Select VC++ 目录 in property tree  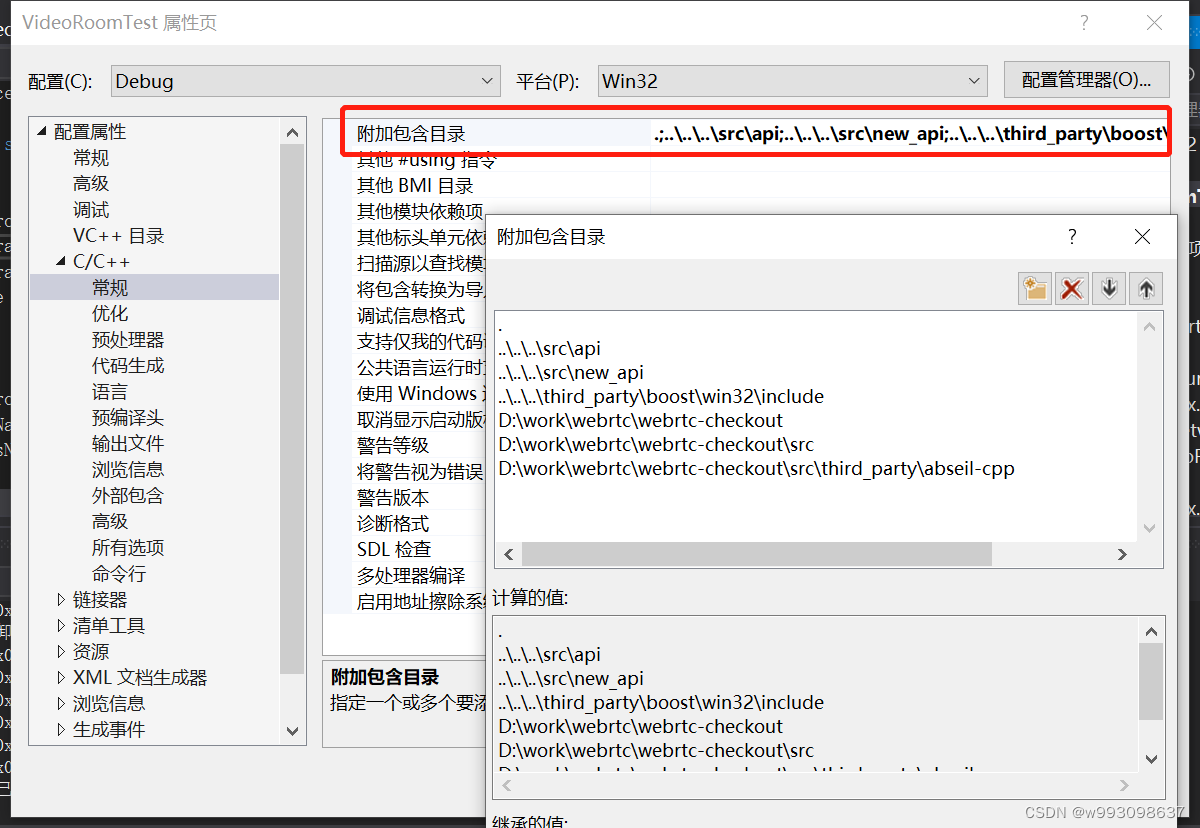pos(118,236)
